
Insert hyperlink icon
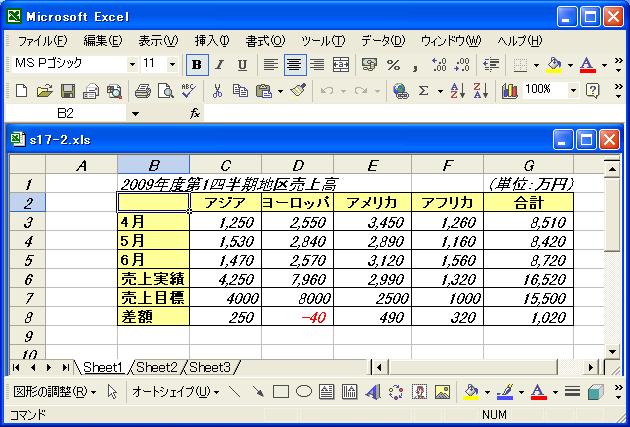coord(400,91)
